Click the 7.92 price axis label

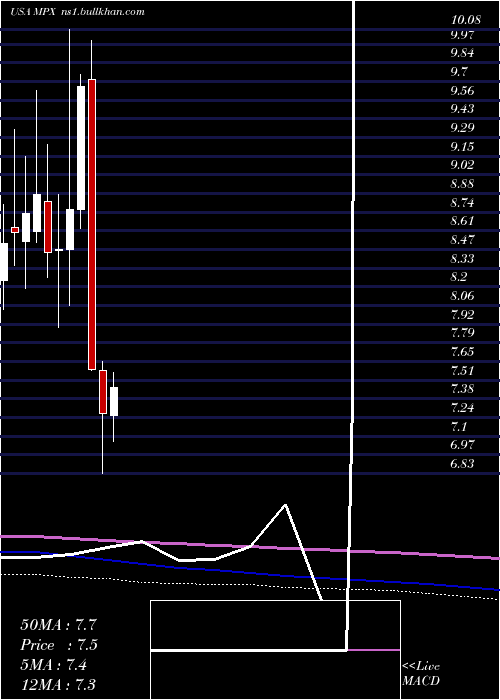[462, 314]
